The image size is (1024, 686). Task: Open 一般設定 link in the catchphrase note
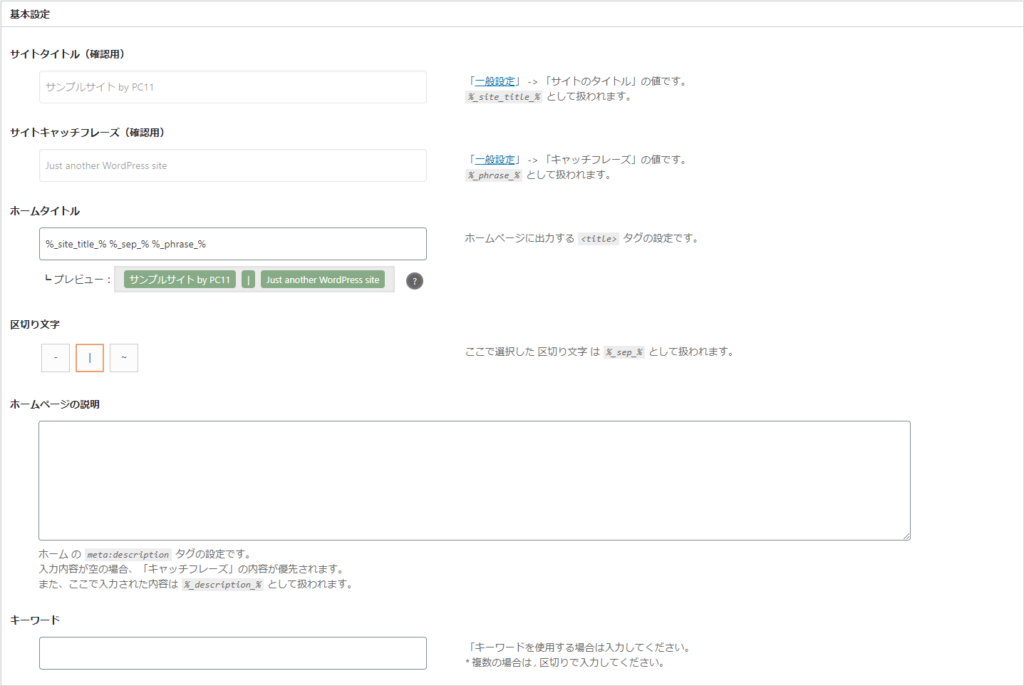click(x=494, y=159)
